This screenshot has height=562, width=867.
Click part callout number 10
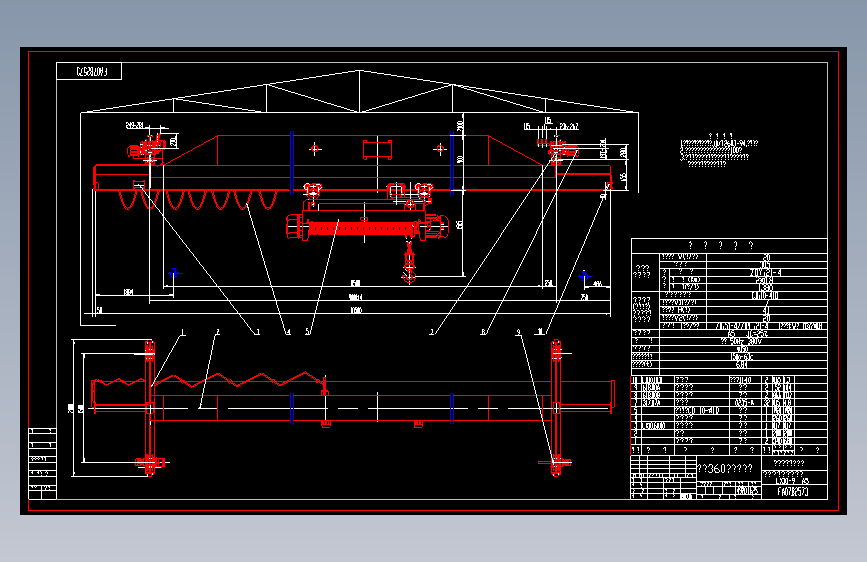(540, 332)
